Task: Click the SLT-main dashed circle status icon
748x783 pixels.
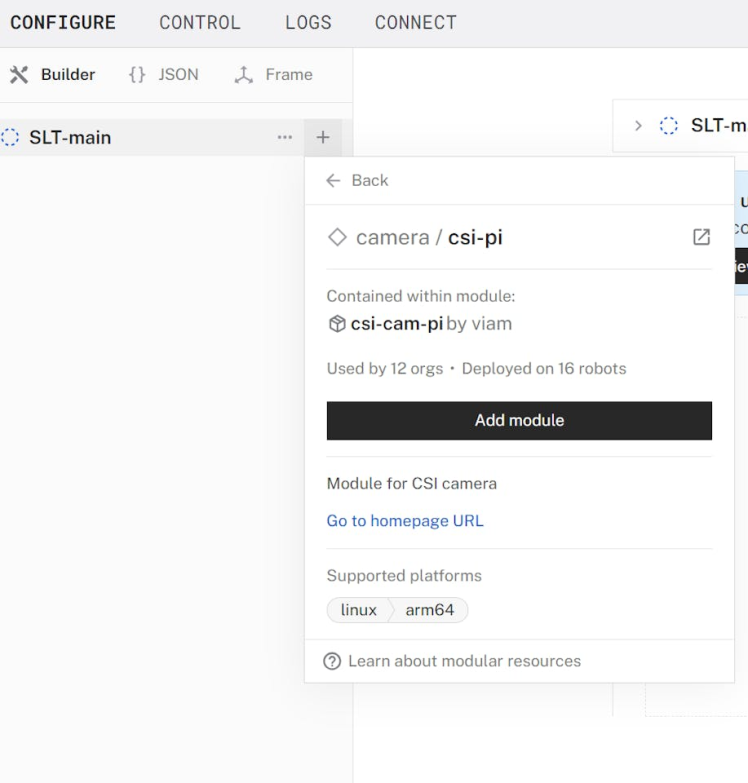Action: click(x=11, y=138)
